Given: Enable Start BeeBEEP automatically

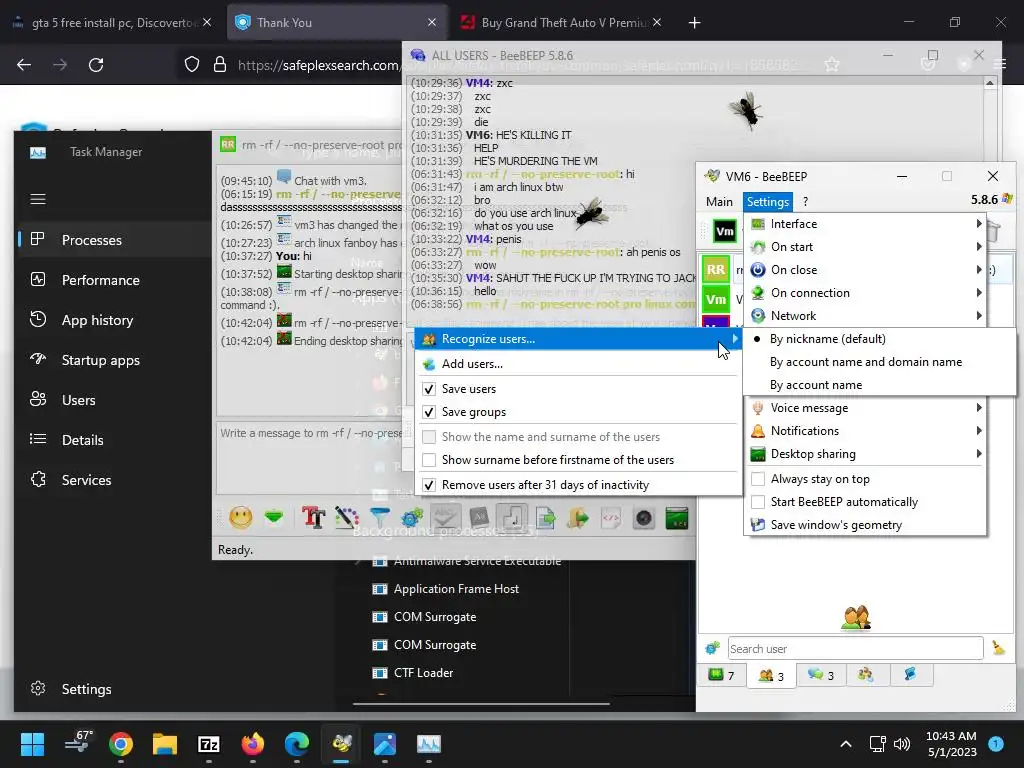Looking at the screenshot, I should (x=758, y=502).
